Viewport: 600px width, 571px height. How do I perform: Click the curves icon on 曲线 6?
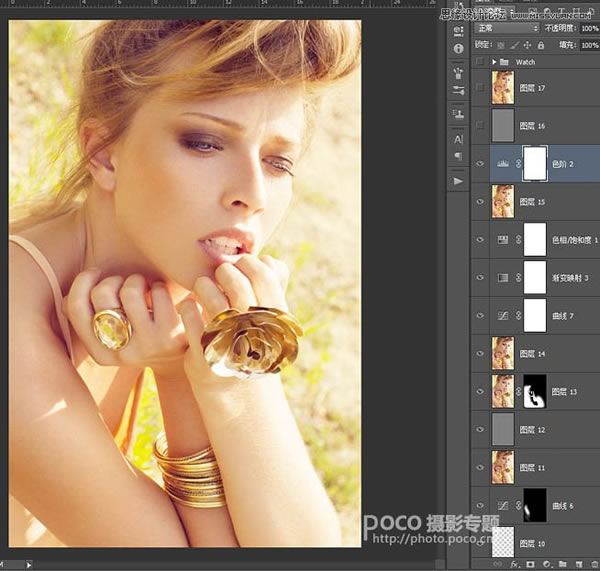pos(503,506)
